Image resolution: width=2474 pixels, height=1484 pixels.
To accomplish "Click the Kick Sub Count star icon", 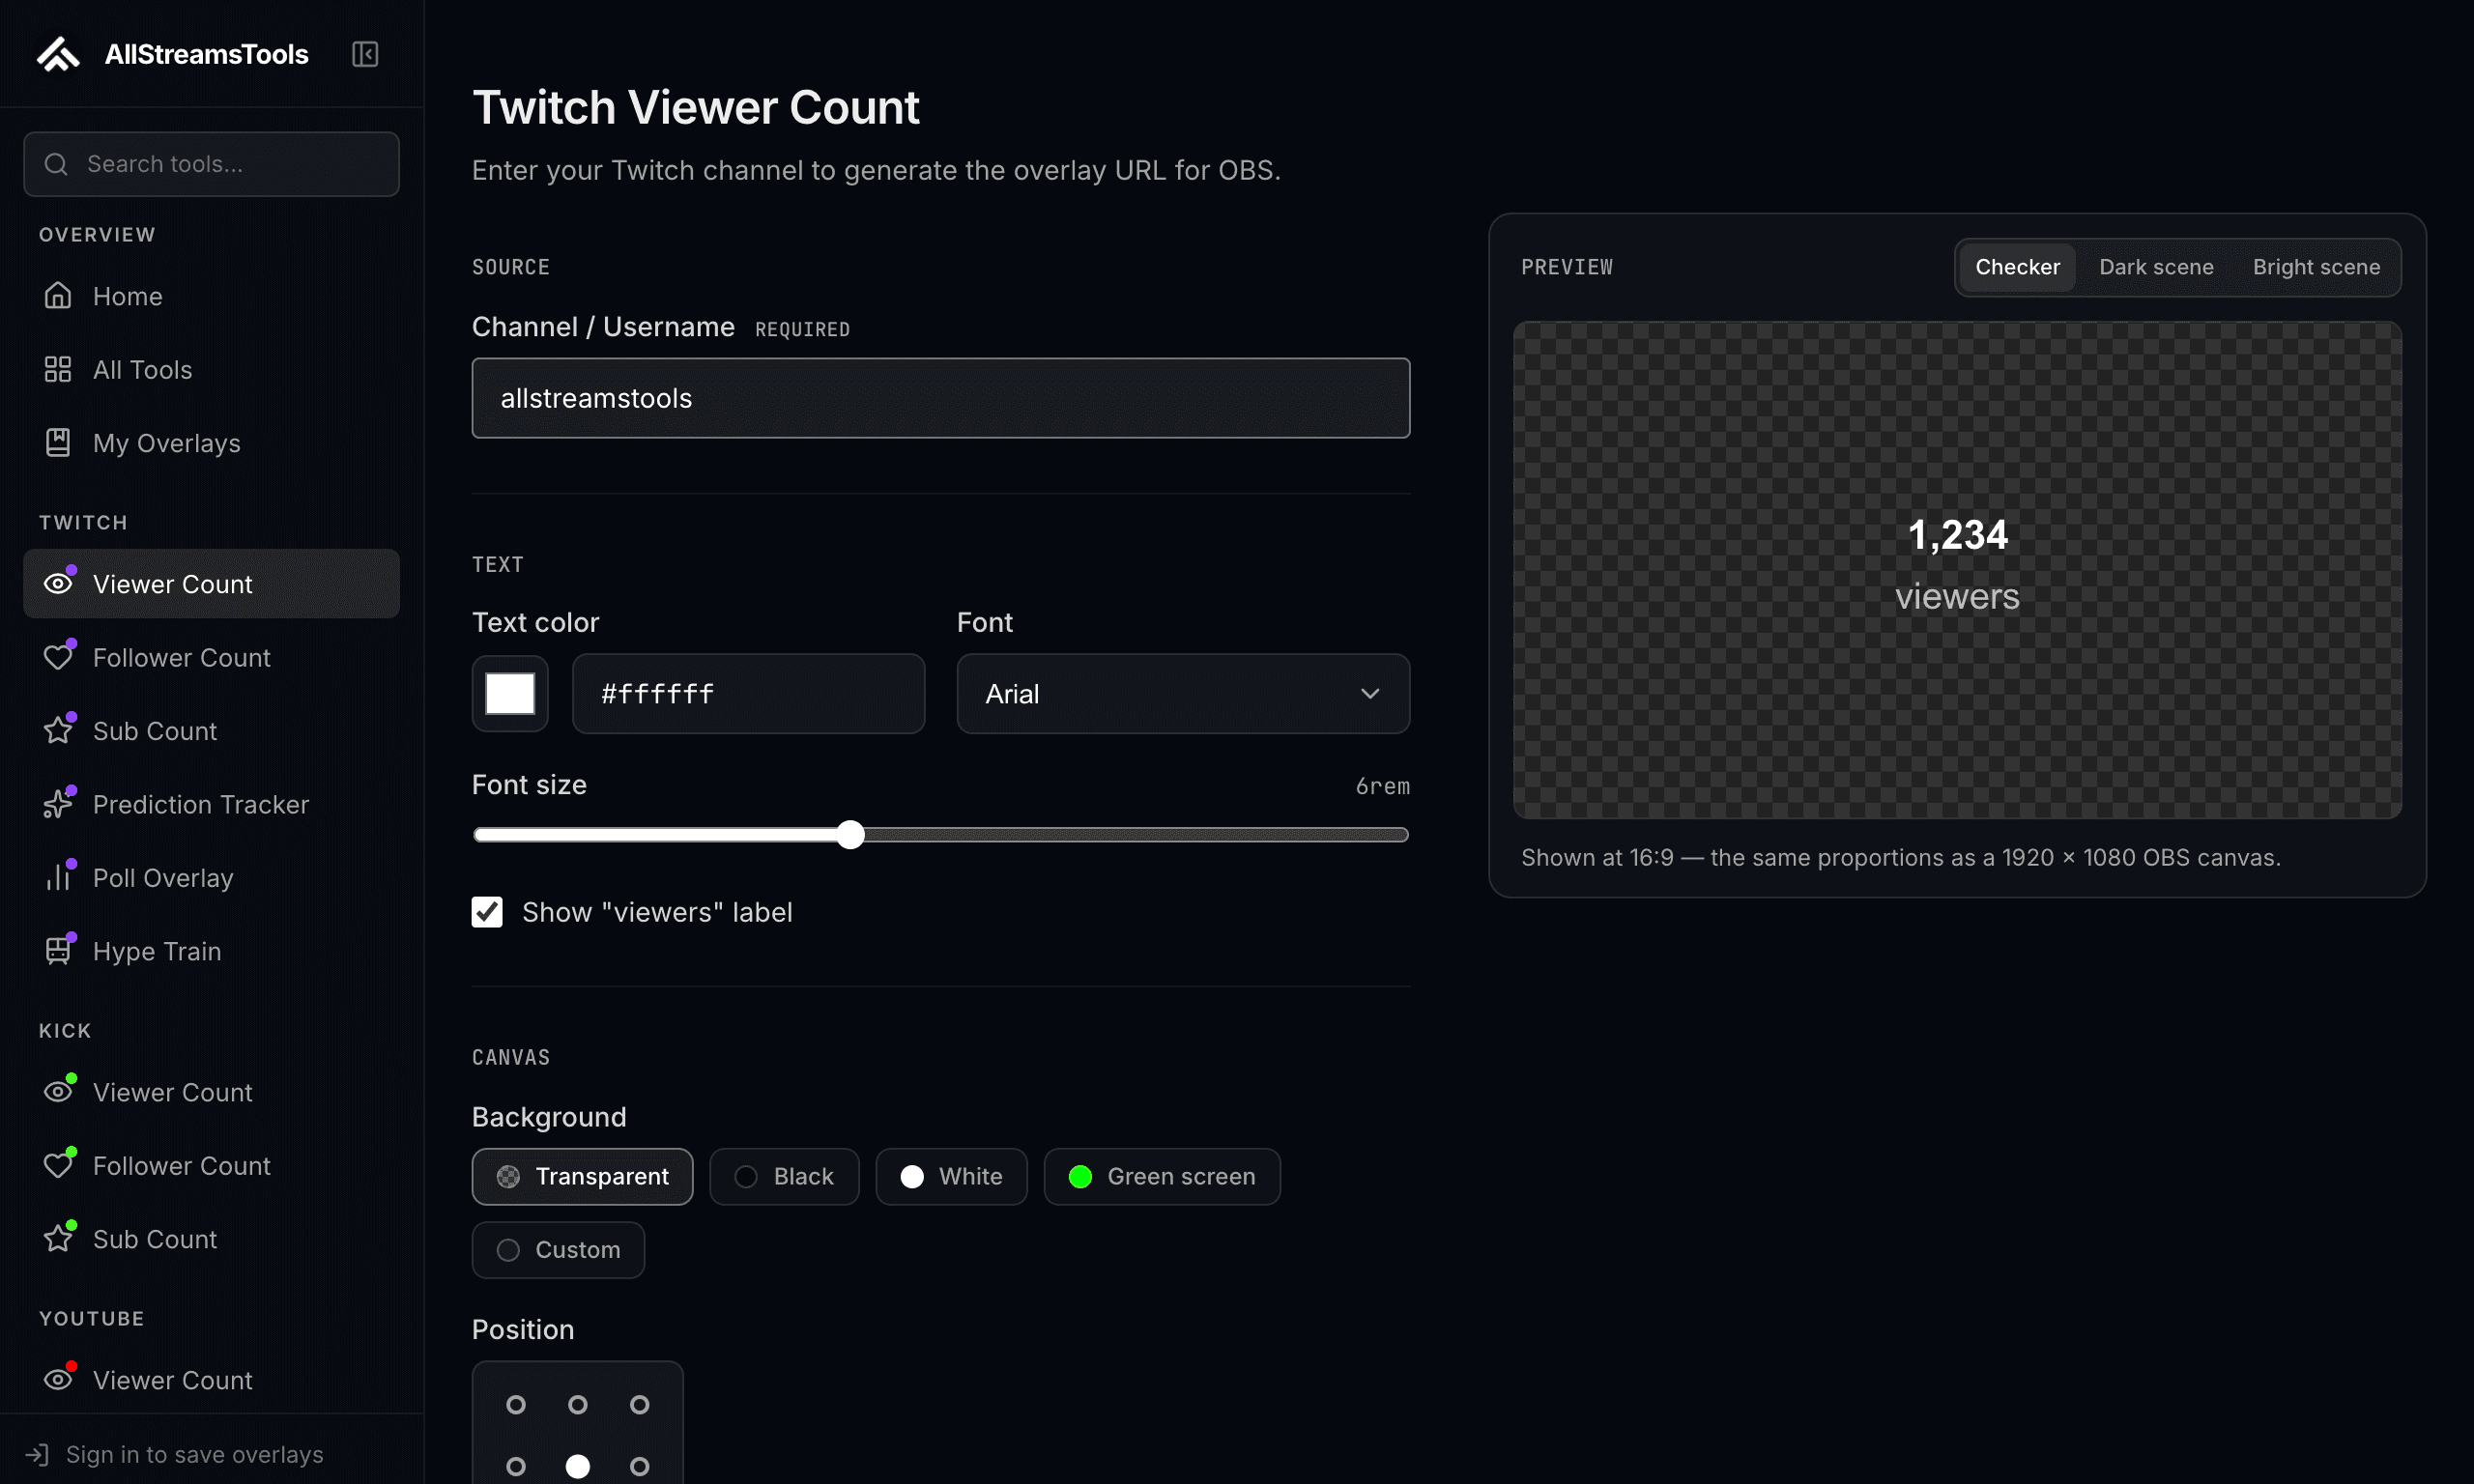I will click(58, 1238).
